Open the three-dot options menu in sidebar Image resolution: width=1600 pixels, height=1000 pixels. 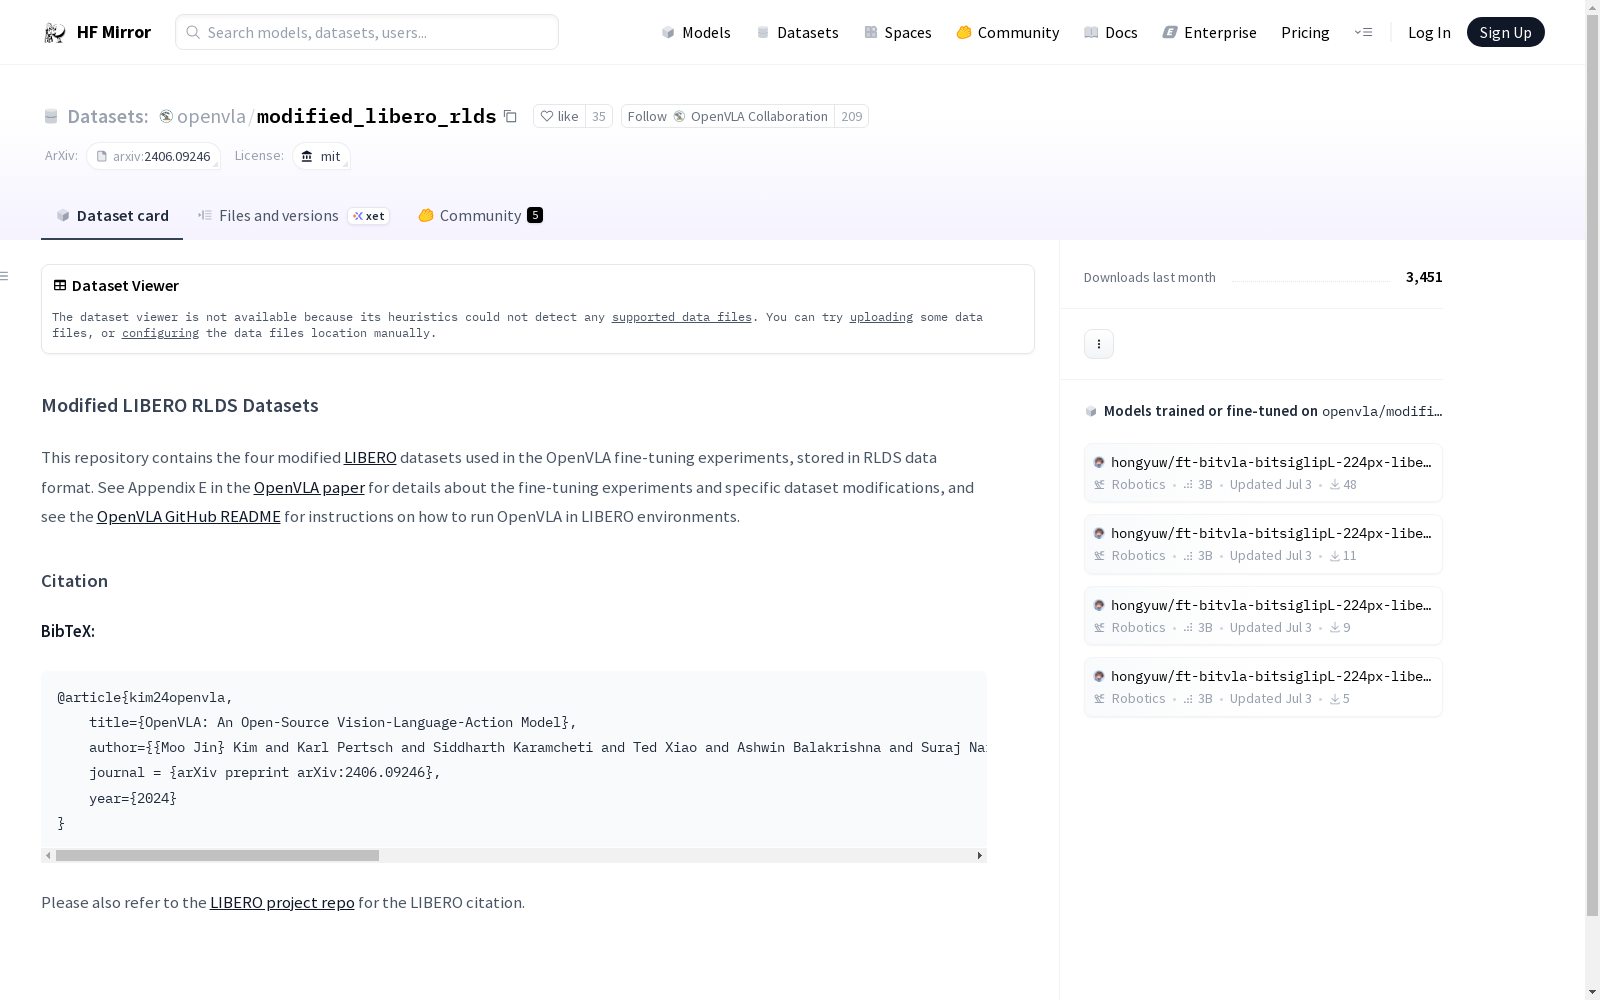1099,344
